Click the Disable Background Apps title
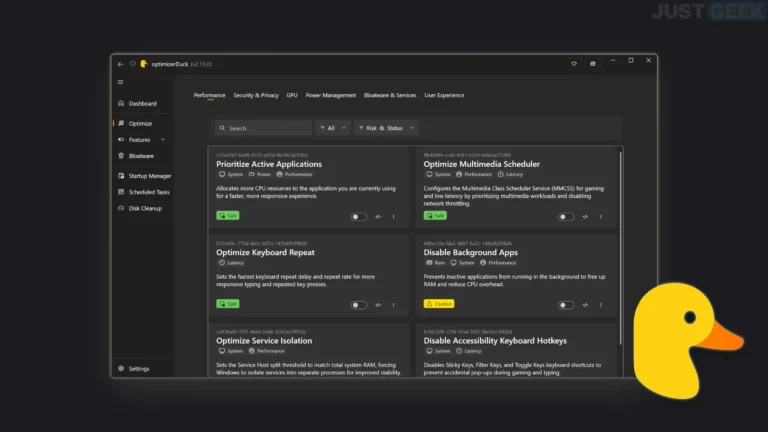The image size is (768, 432). coord(471,252)
